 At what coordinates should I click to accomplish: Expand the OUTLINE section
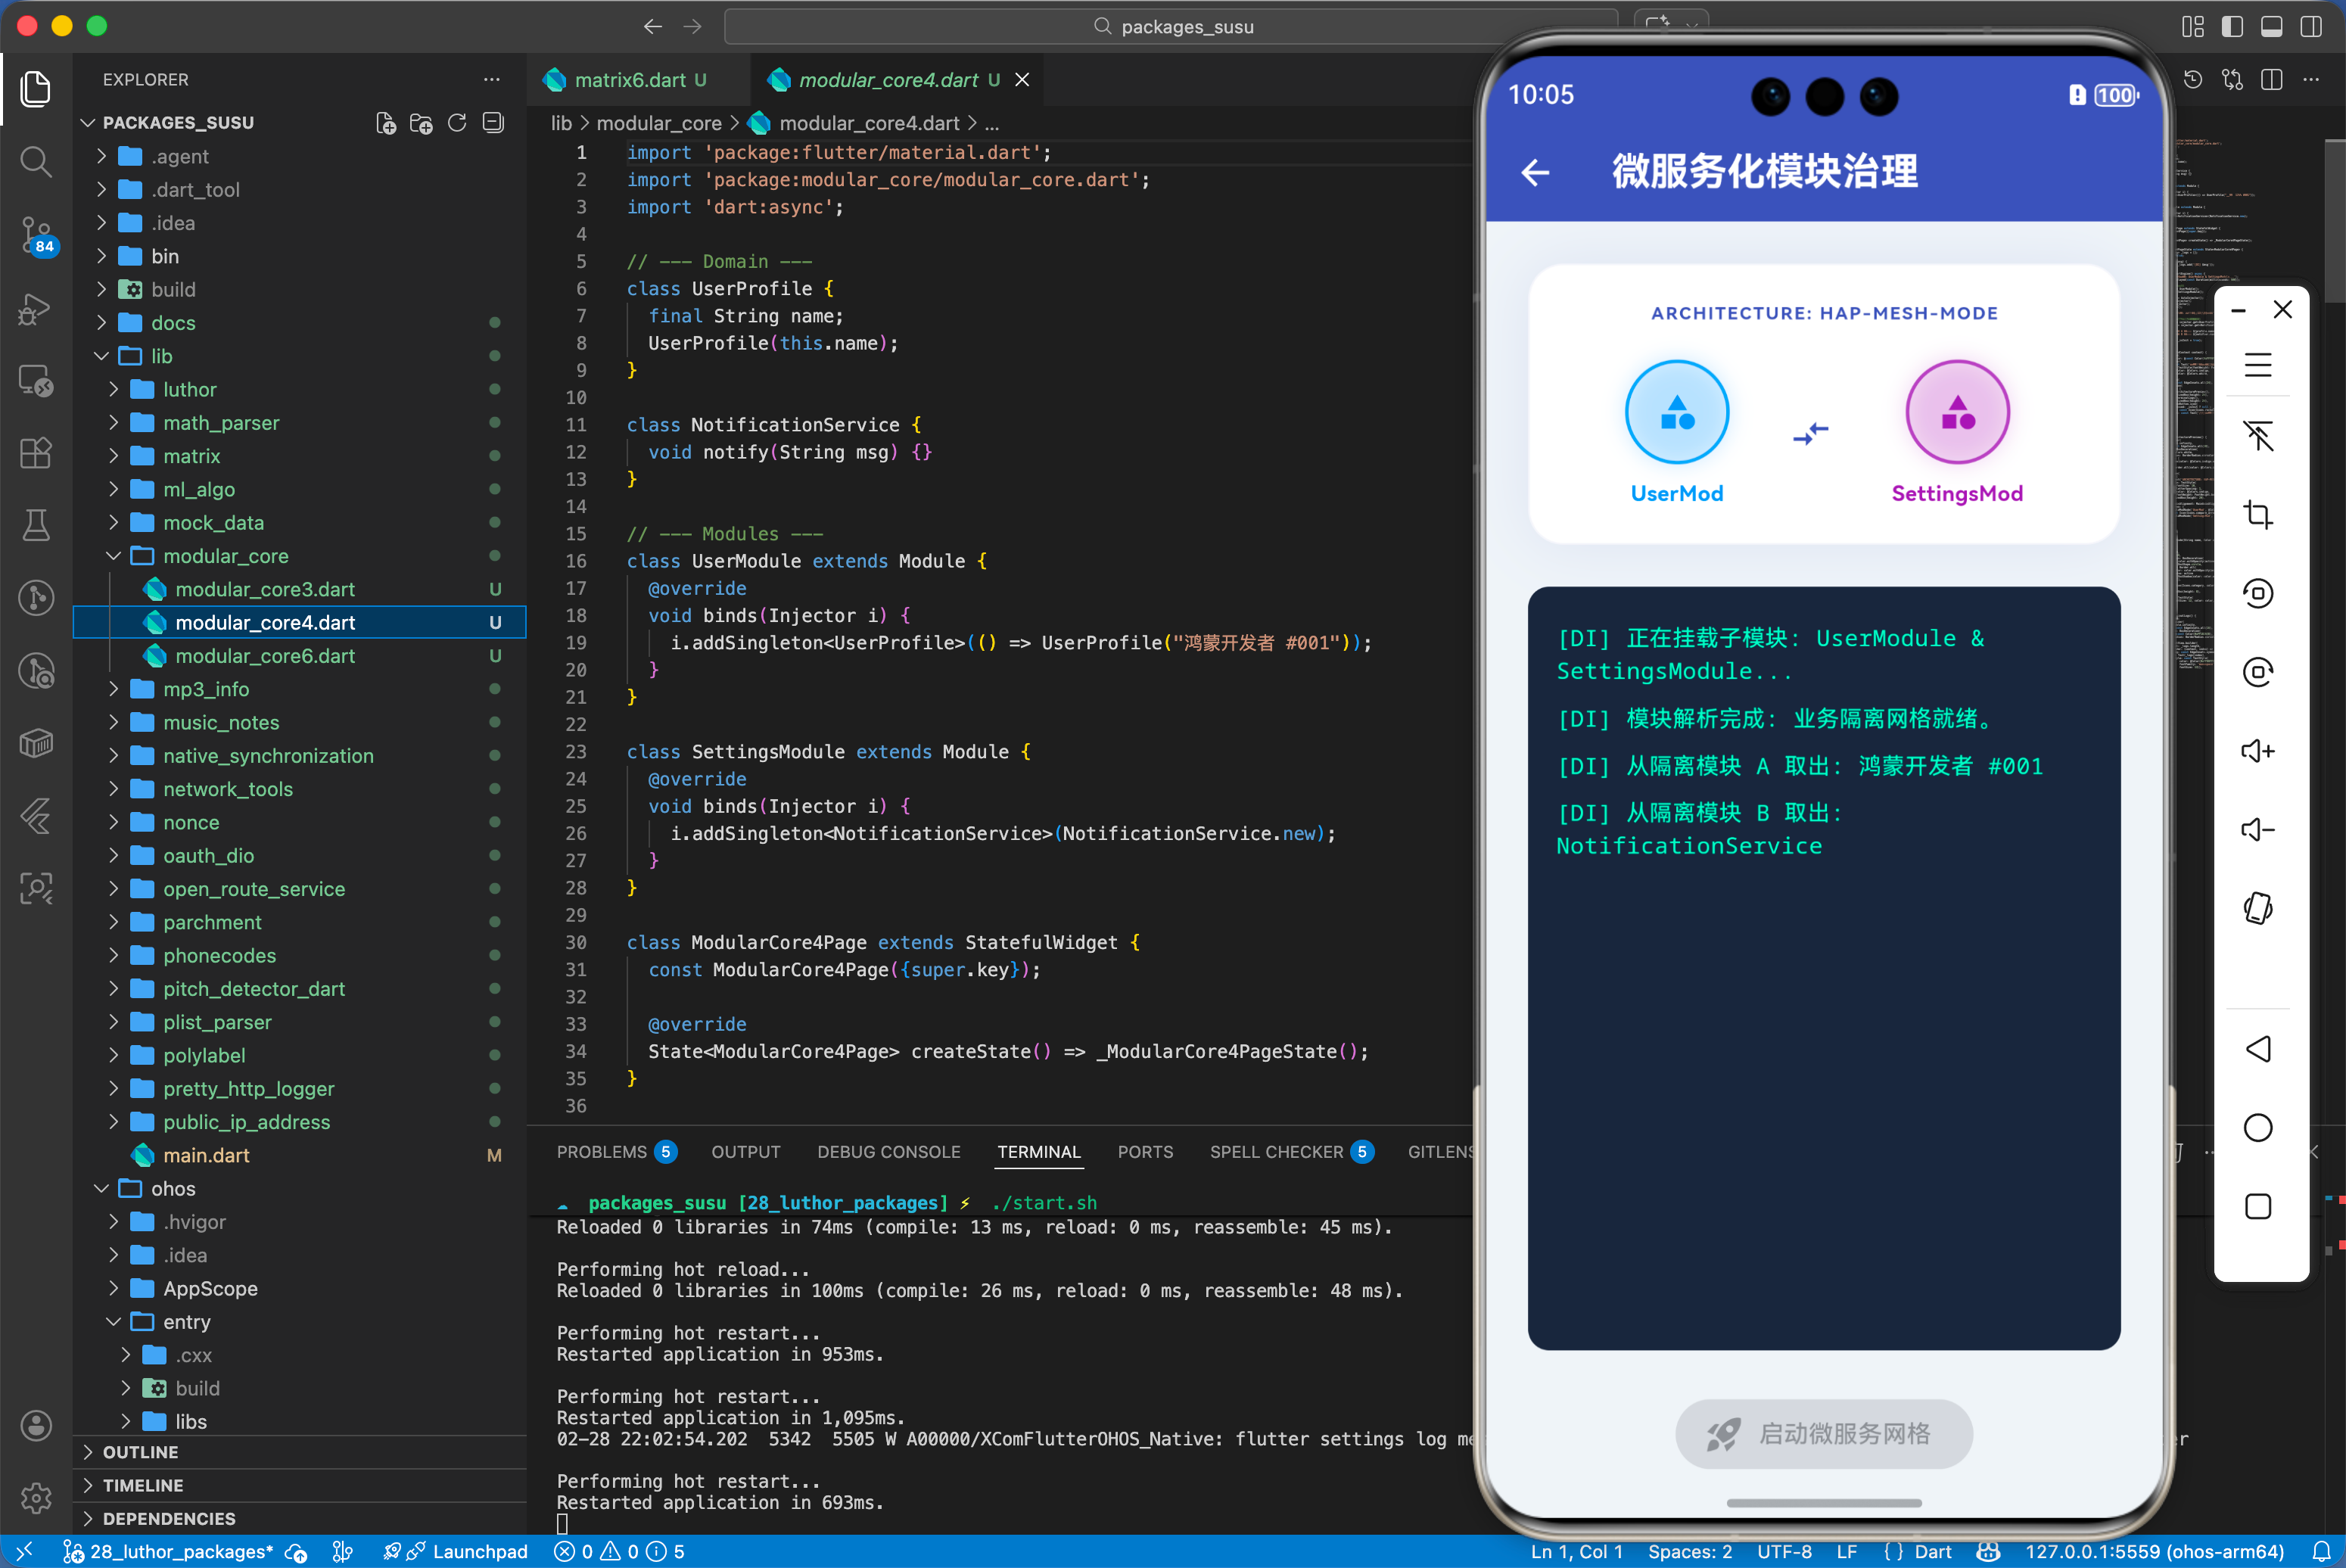click(142, 1452)
